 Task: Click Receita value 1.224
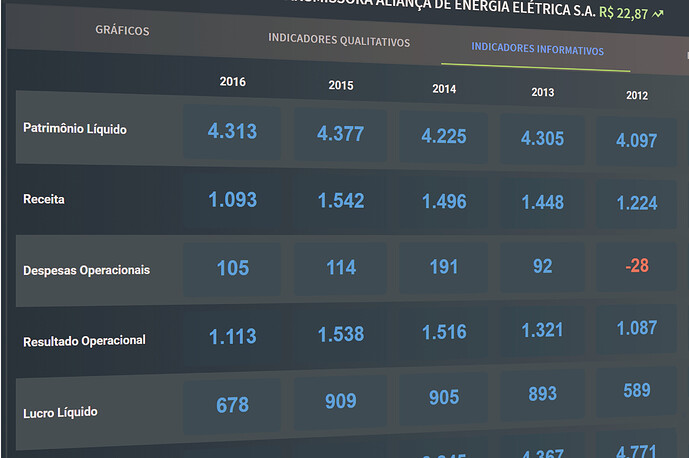637,203
